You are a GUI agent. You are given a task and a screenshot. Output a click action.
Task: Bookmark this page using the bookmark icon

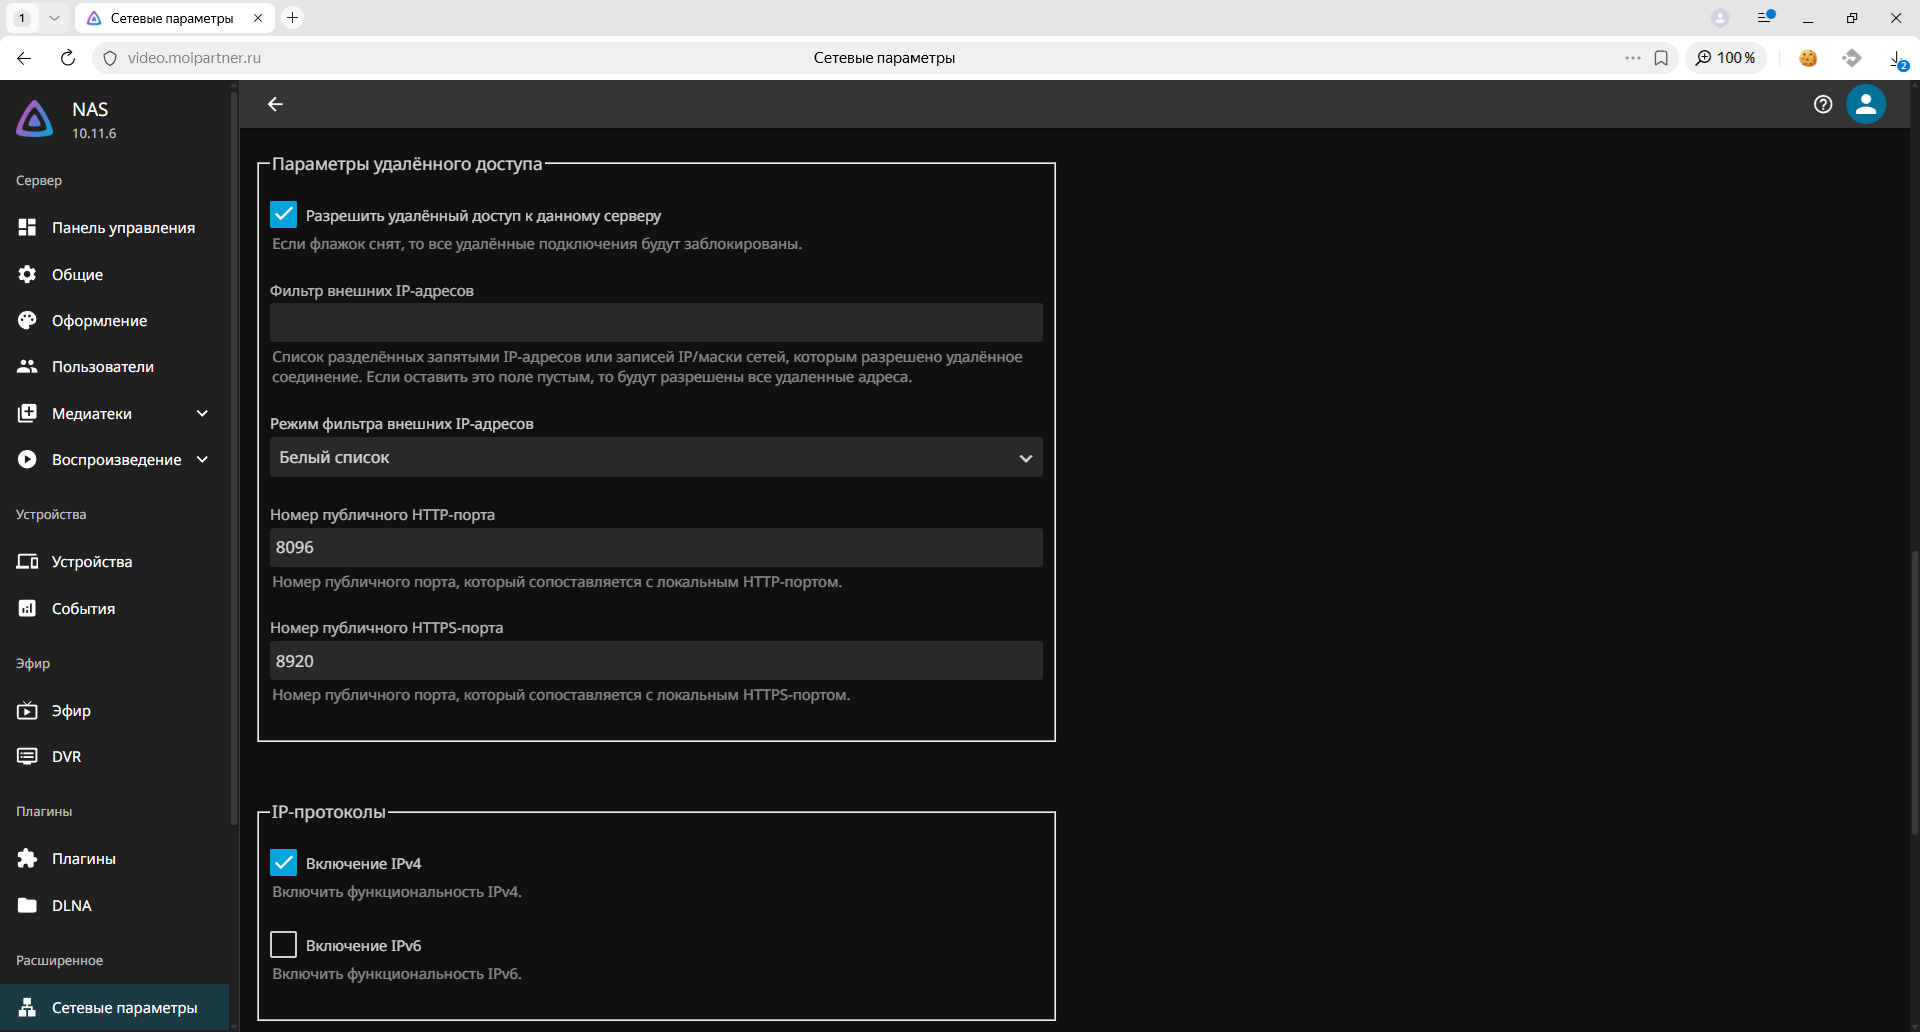pos(1661,58)
